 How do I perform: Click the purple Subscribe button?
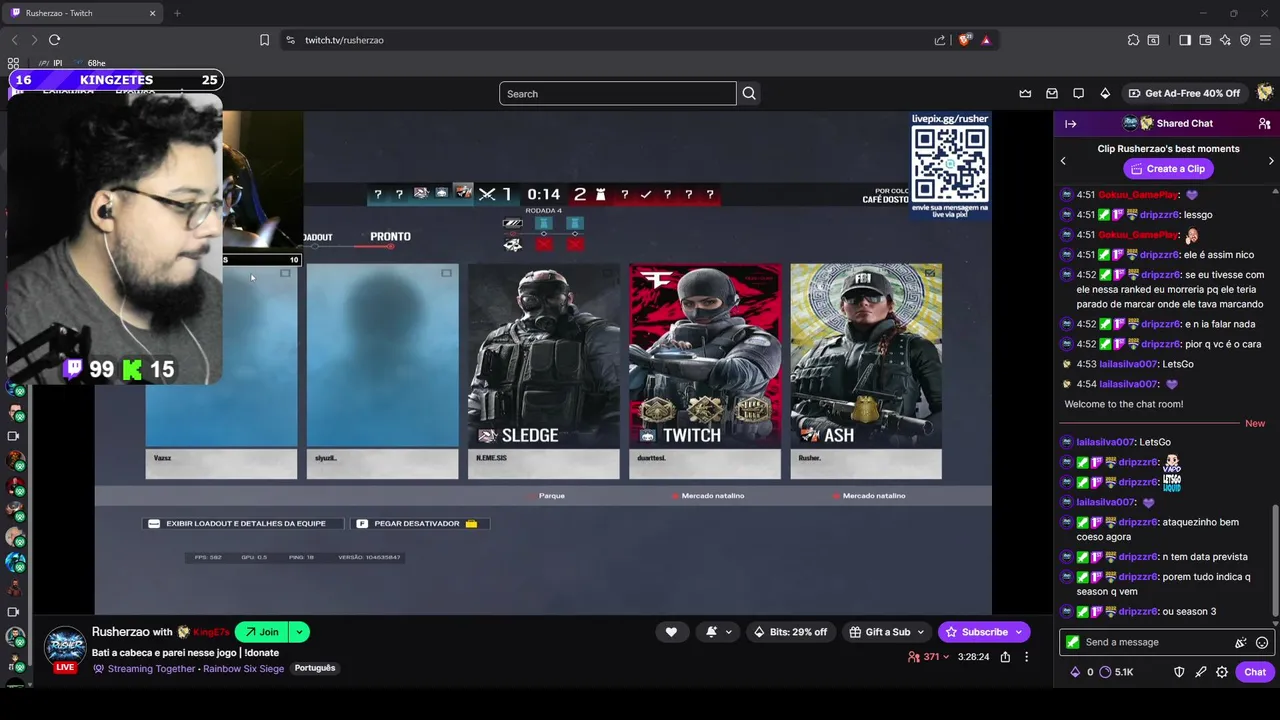pyautogui.click(x=984, y=632)
